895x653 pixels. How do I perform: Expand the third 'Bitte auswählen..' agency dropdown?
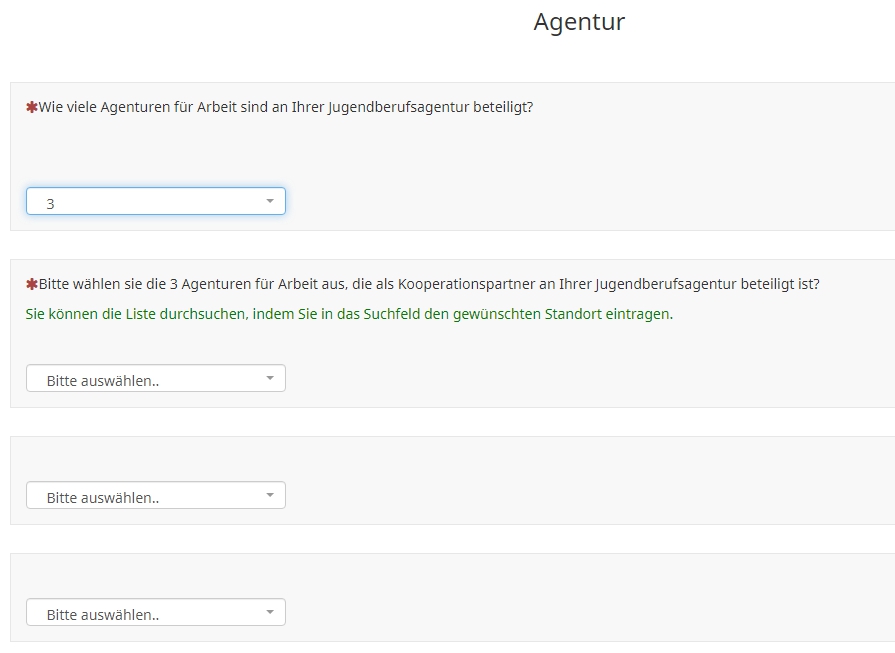coord(155,613)
